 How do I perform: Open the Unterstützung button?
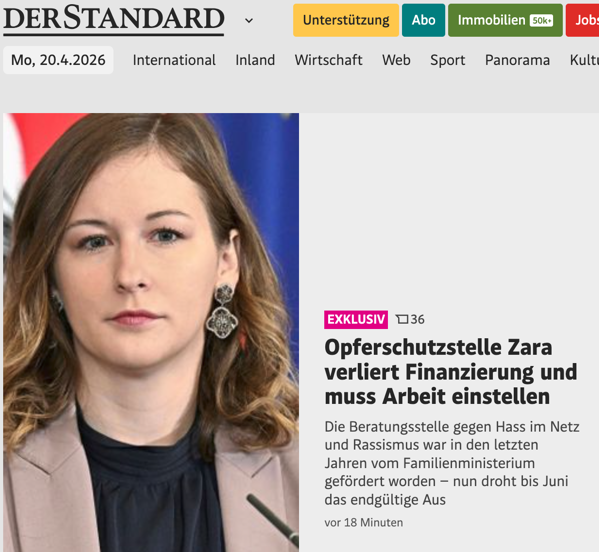pyautogui.click(x=346, y=20)
